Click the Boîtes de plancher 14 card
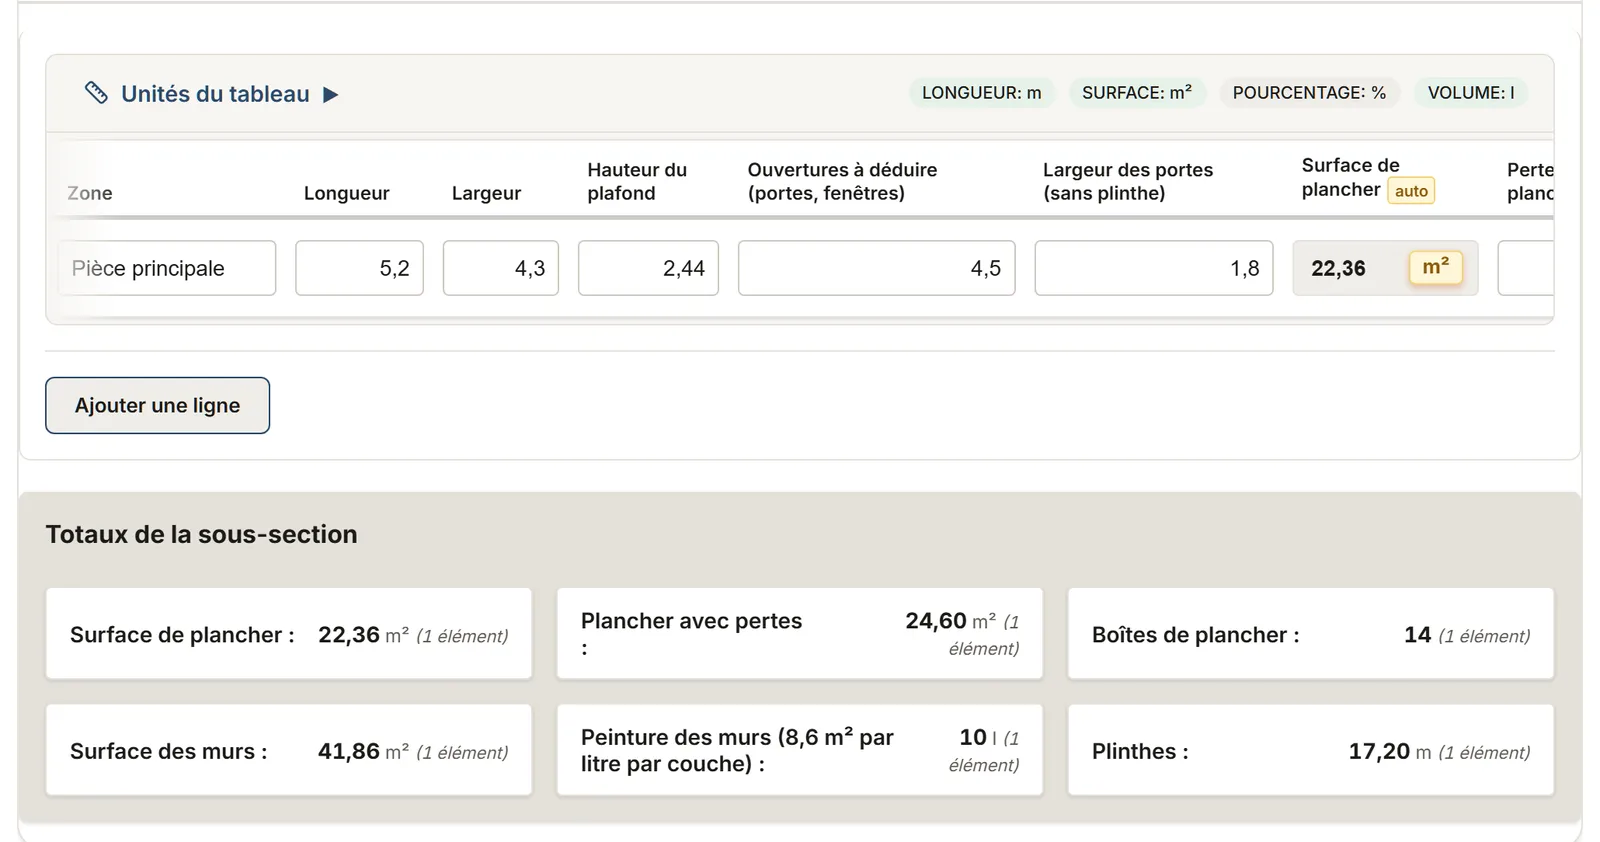The image size is (1600, 842). click(1311, 634)
